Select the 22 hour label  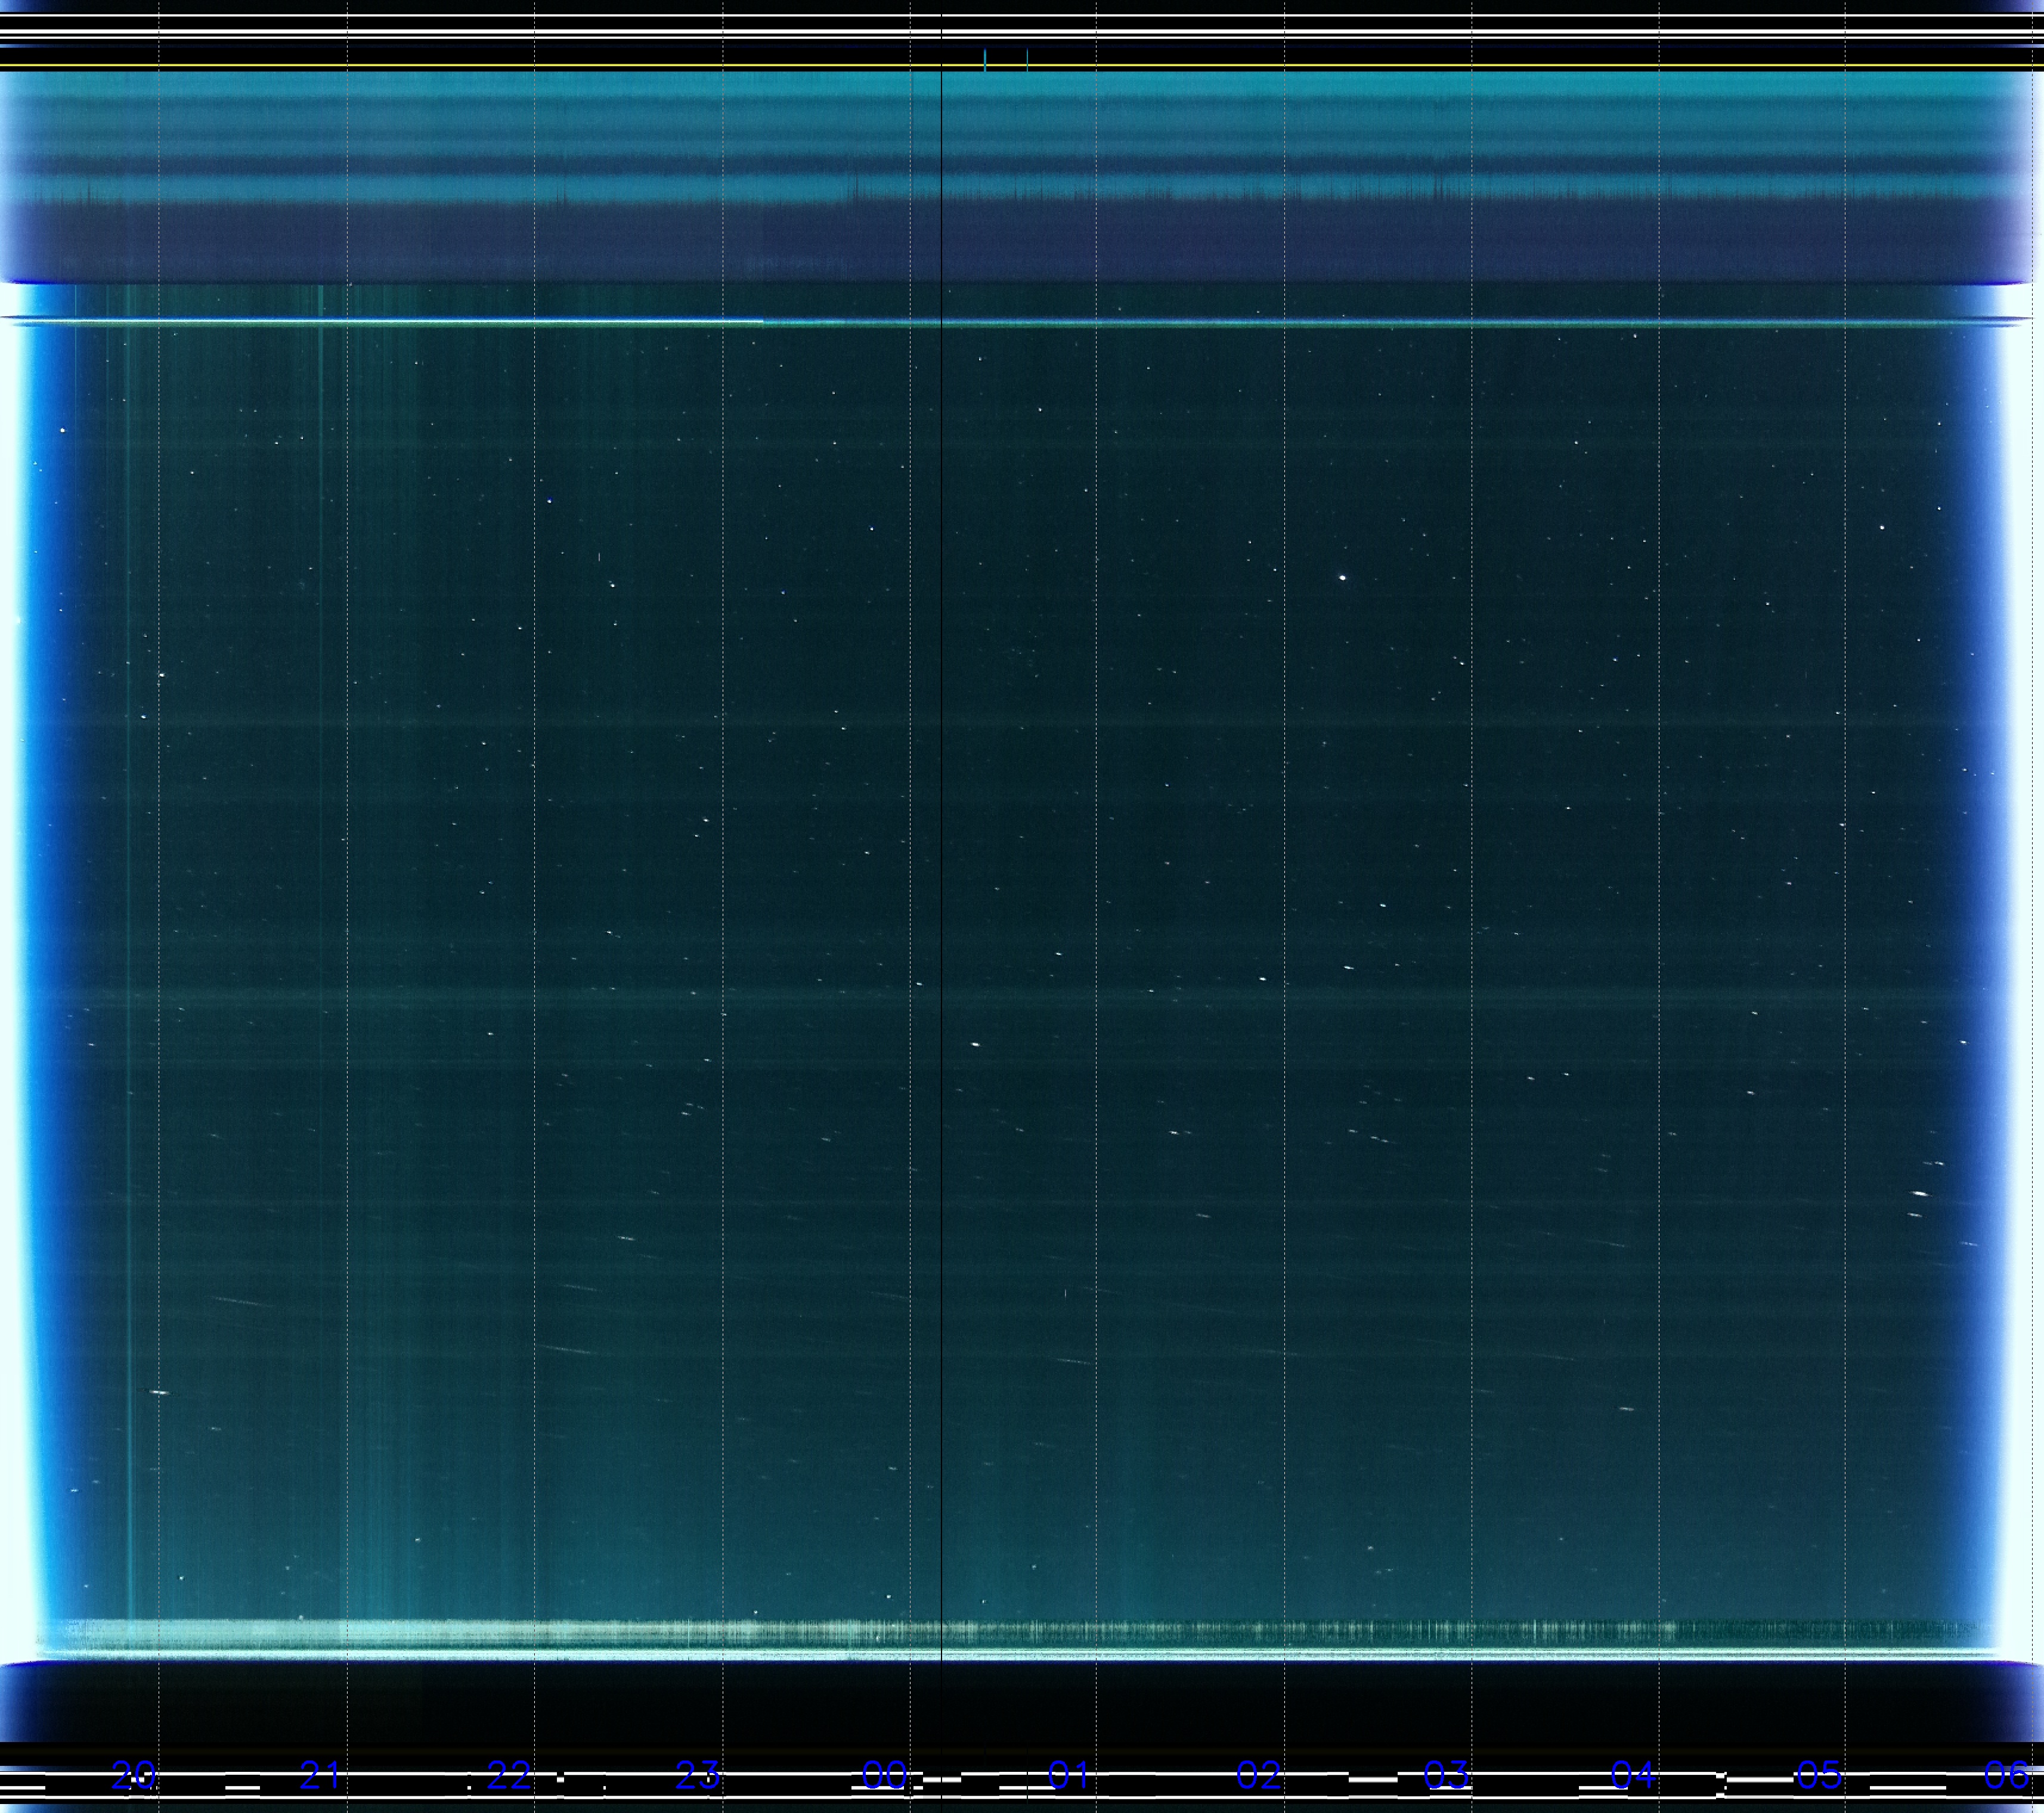(x=509, y=1775)
